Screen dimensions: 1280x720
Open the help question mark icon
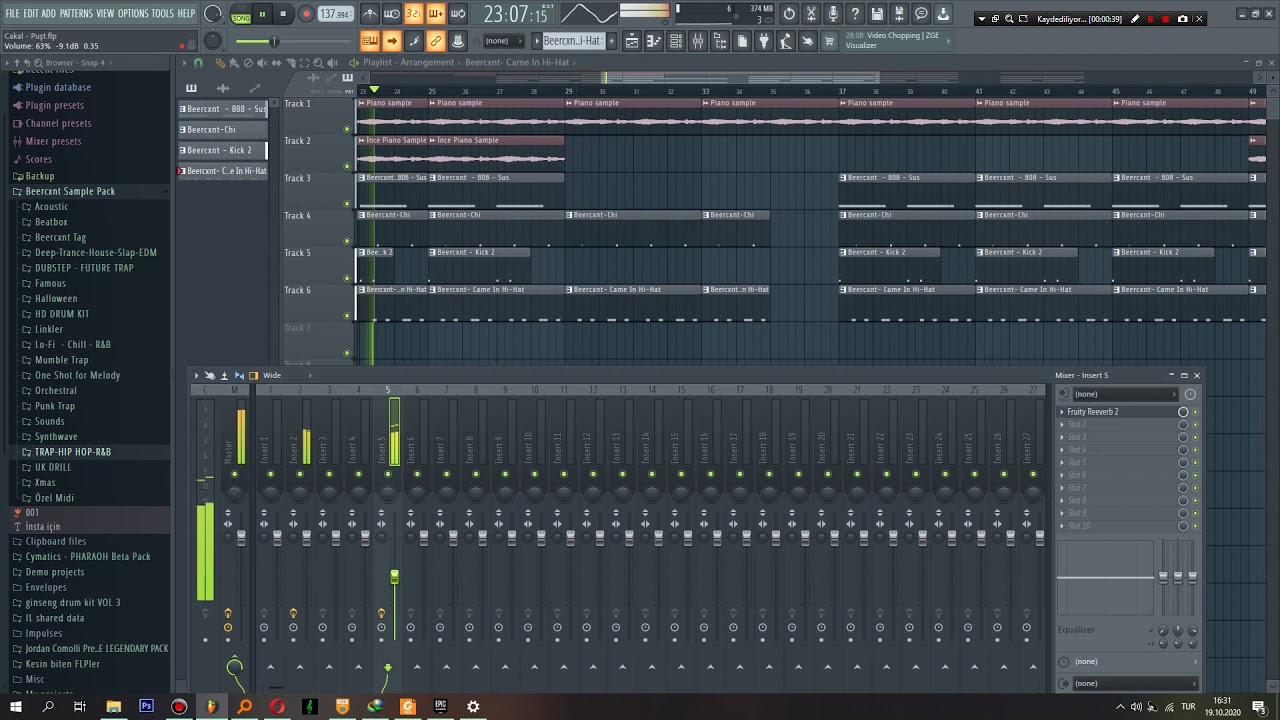click(855, 14)
